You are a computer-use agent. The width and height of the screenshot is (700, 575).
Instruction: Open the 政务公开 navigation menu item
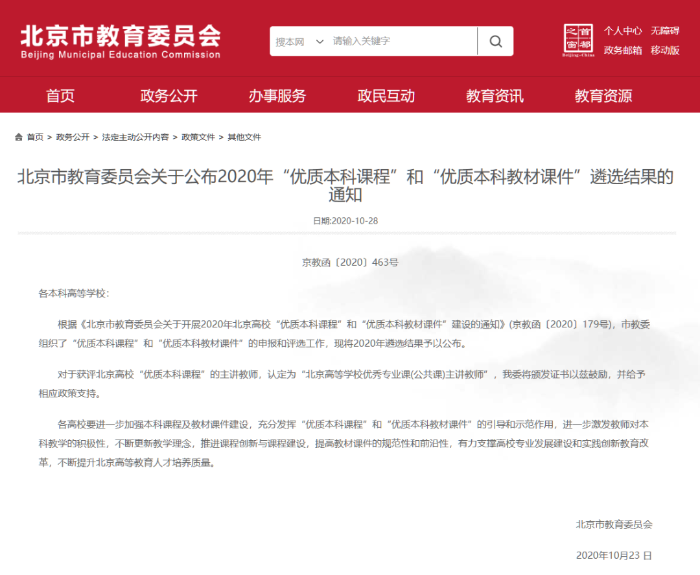tap(169, 96)
